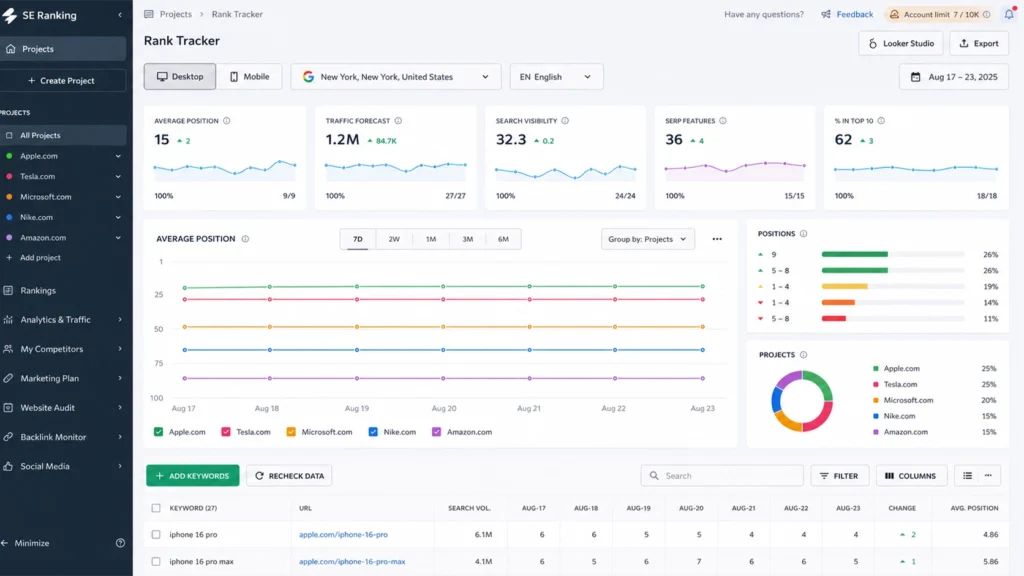Screen dimensions: 1024x576
Task: Open the chart's three-dot options menu
Action: tap(717, 239)
